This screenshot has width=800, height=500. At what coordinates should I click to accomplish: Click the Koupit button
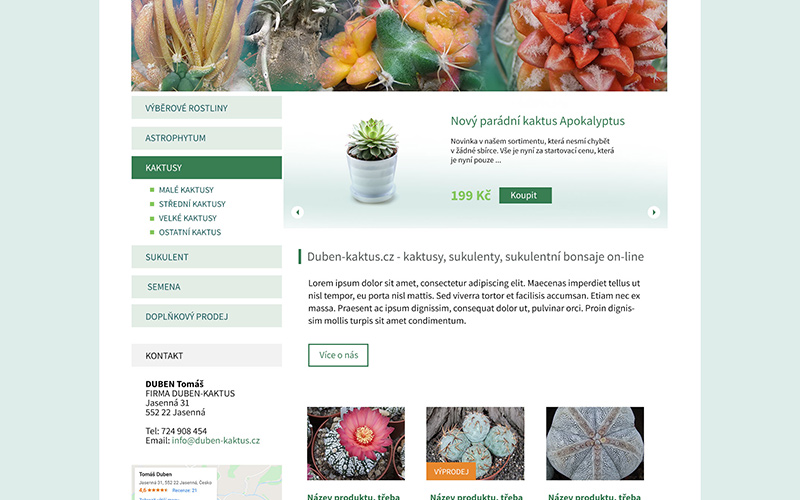(525, 195)
